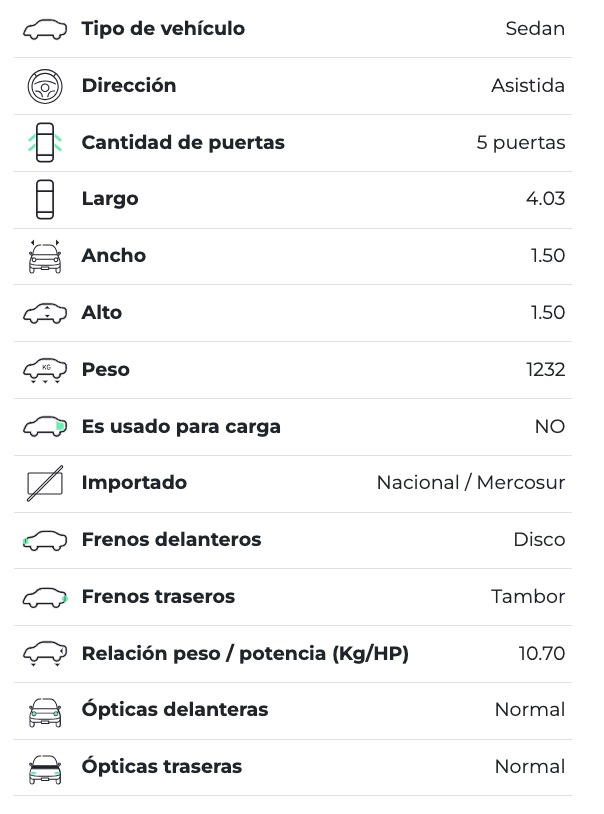The height and width of the screenshot is (814, 604).
Task: Select the Relación peso / potencia label
Action: [245, 654]
